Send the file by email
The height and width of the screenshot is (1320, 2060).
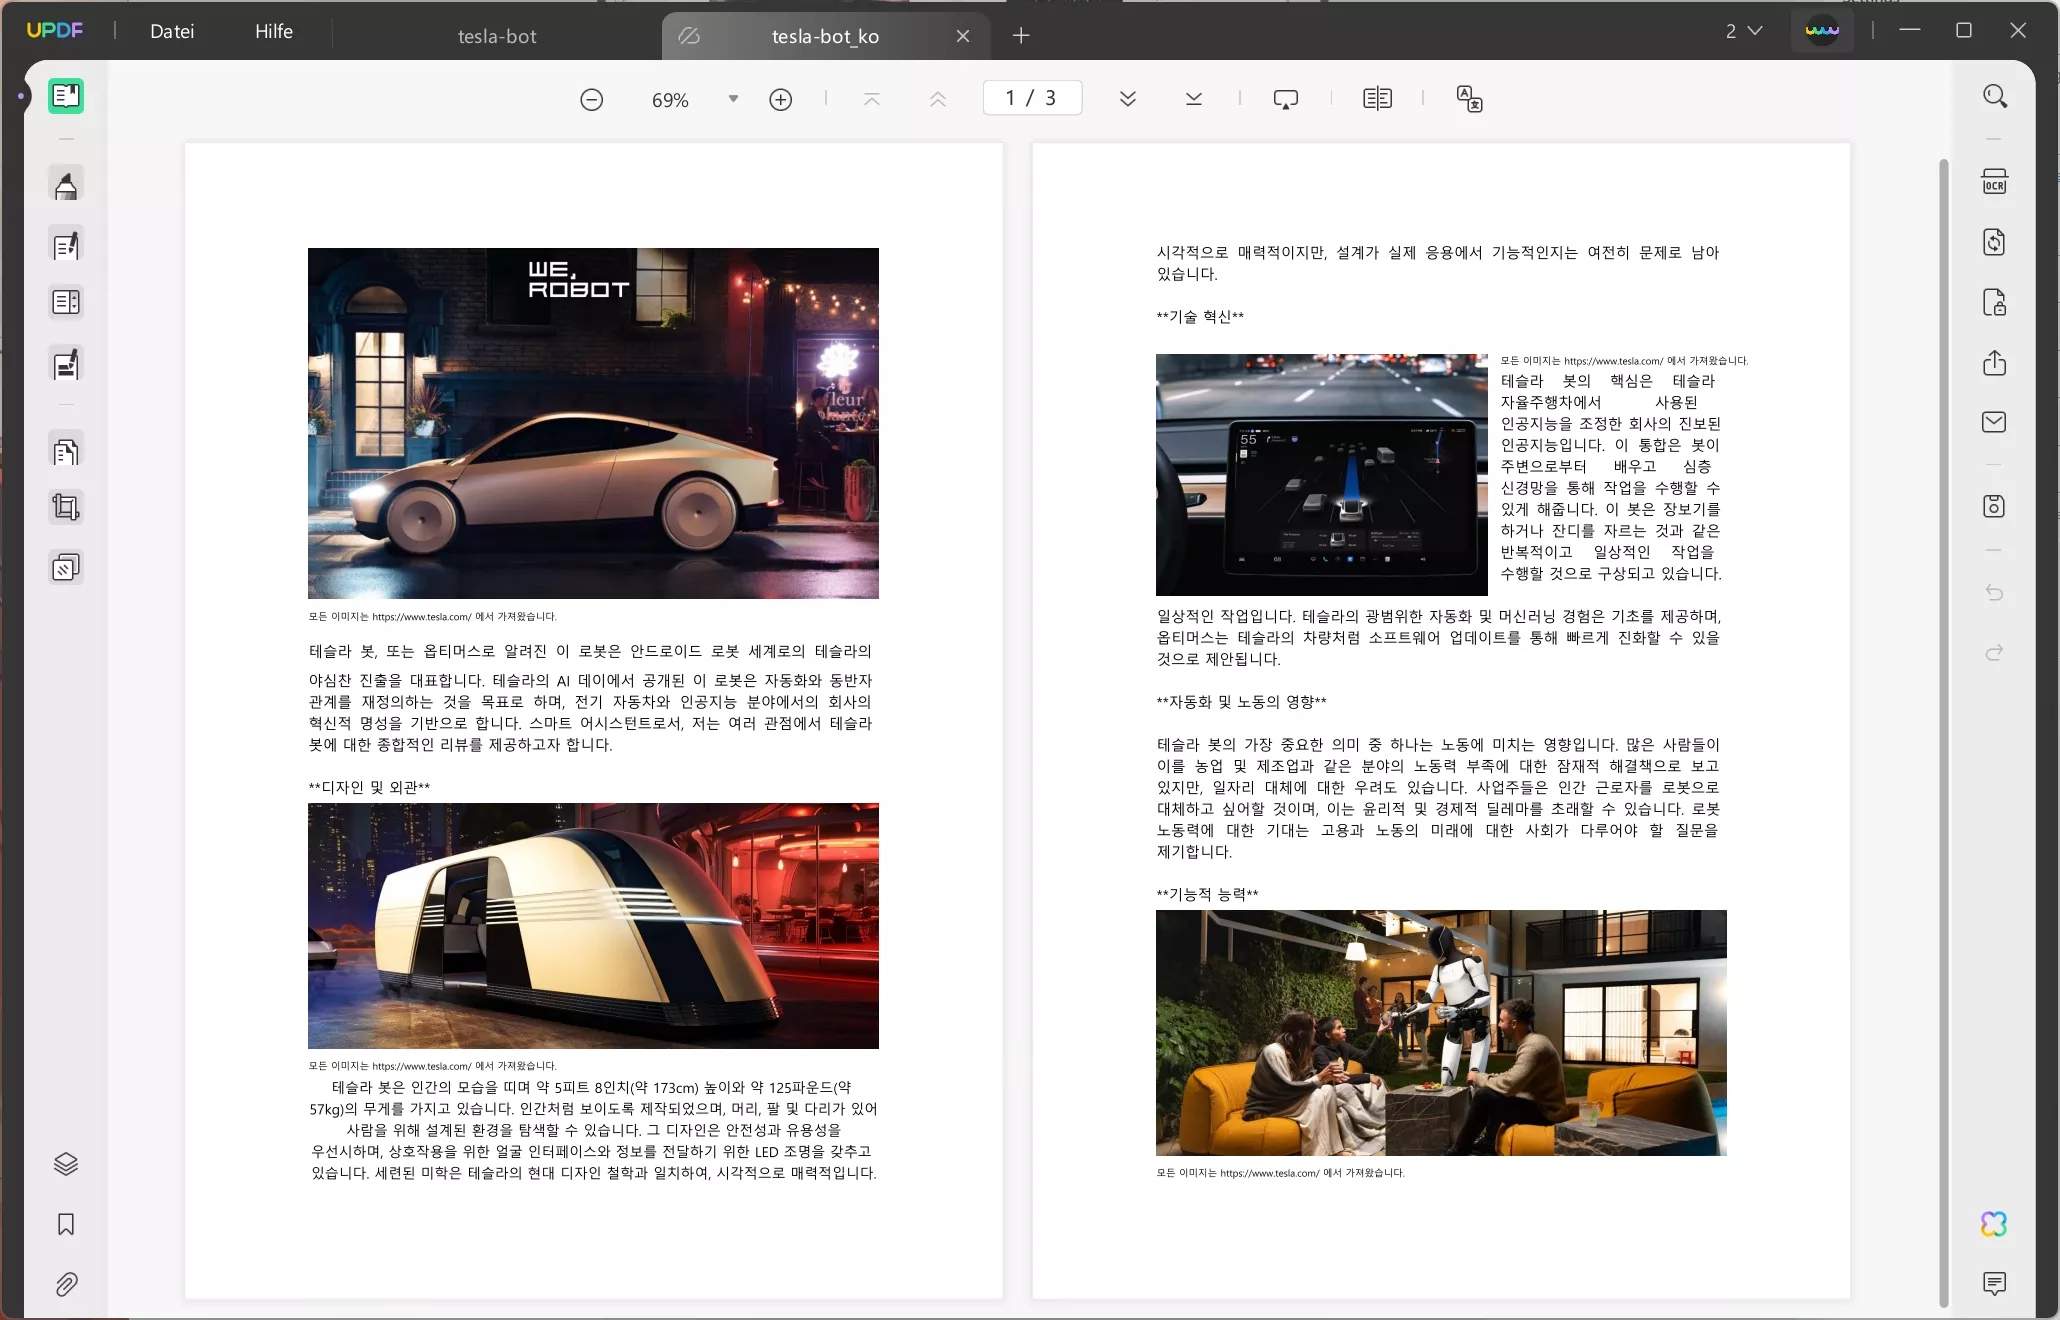click(1995, 422)
